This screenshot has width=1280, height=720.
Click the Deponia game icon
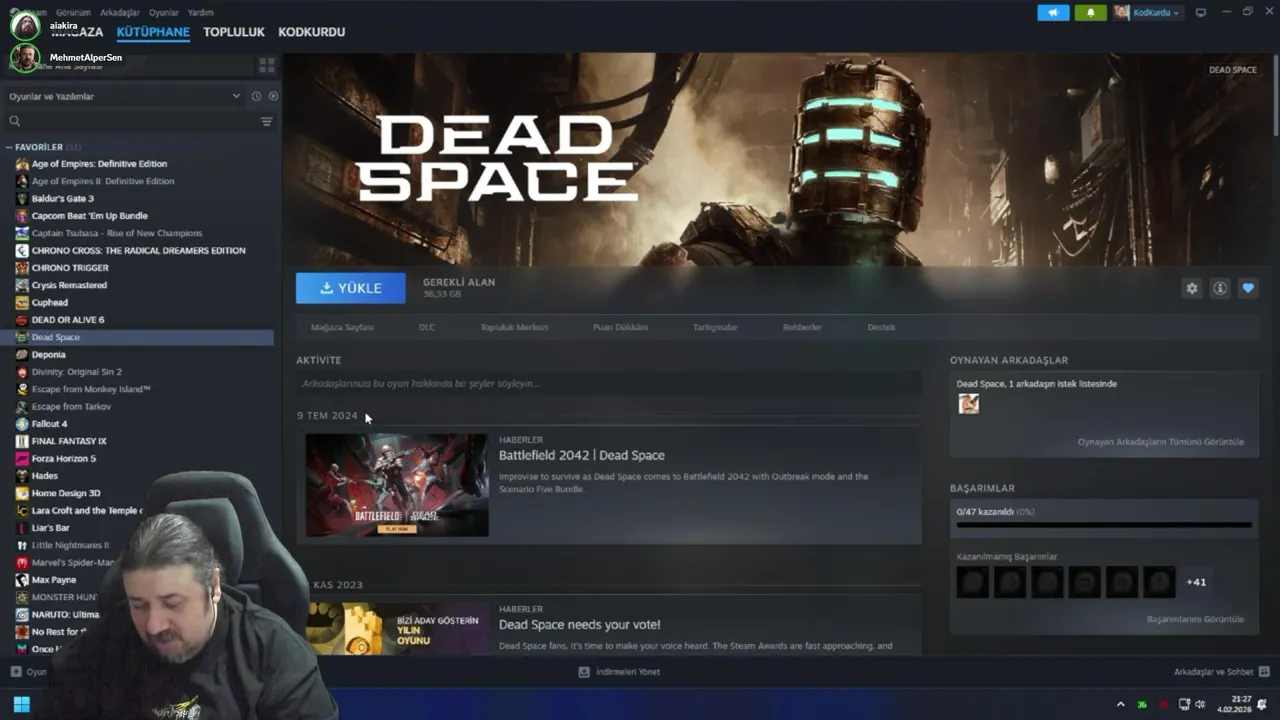(22, 354)
